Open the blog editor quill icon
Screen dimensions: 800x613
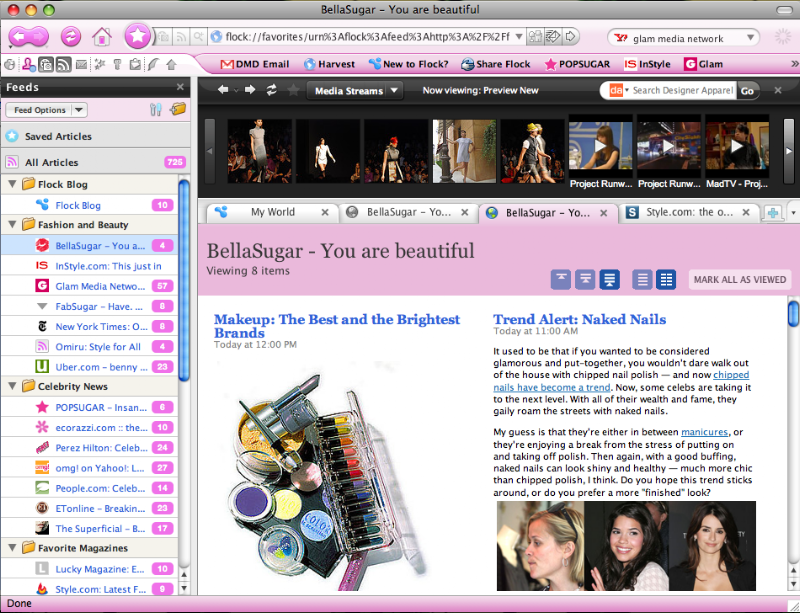point(153,64)
